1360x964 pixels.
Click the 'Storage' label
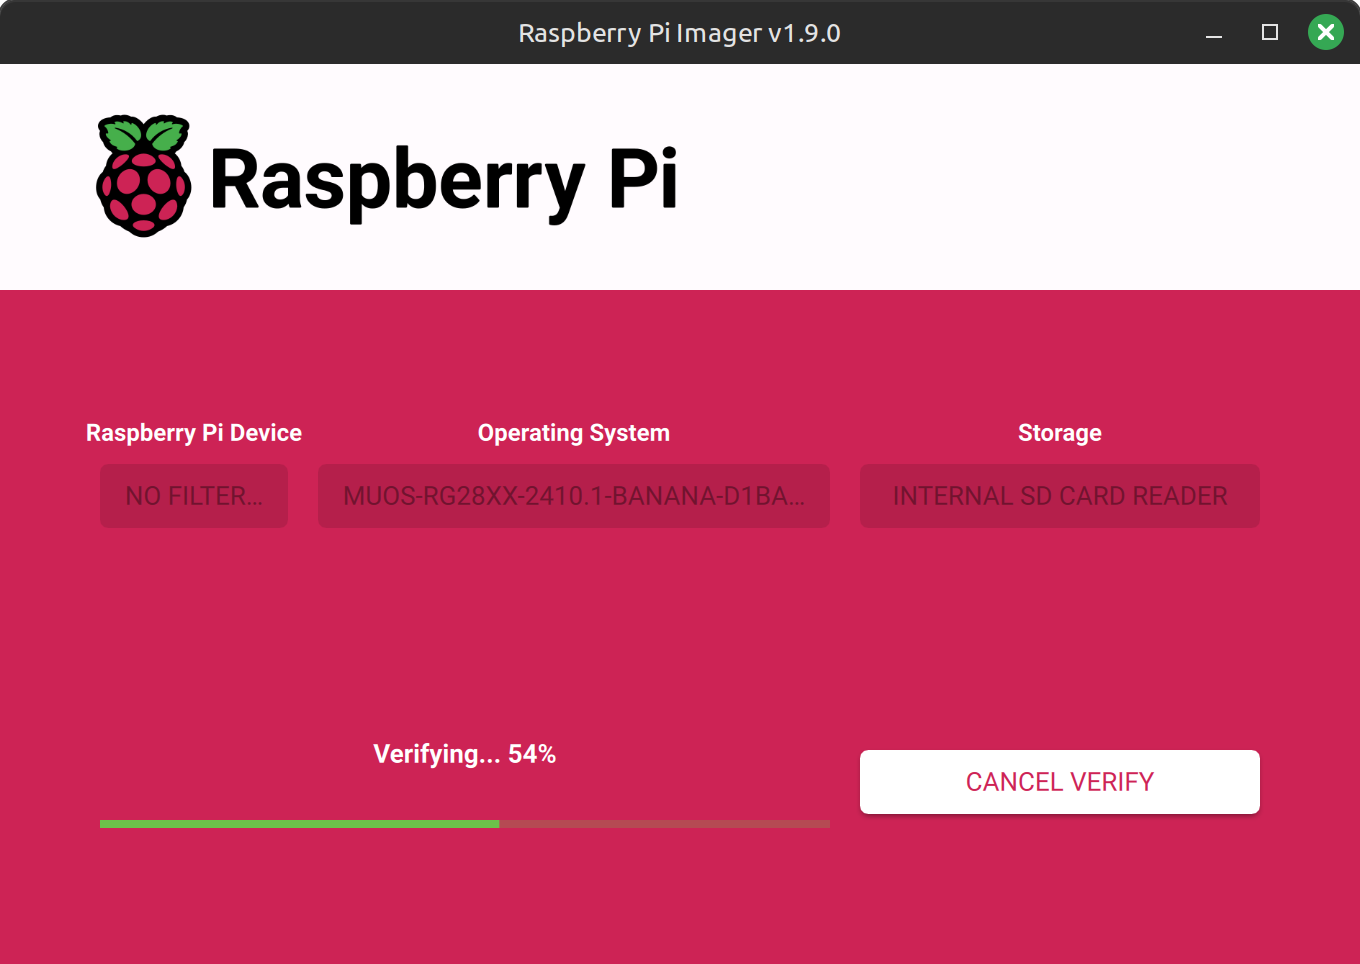[1060, 433]
